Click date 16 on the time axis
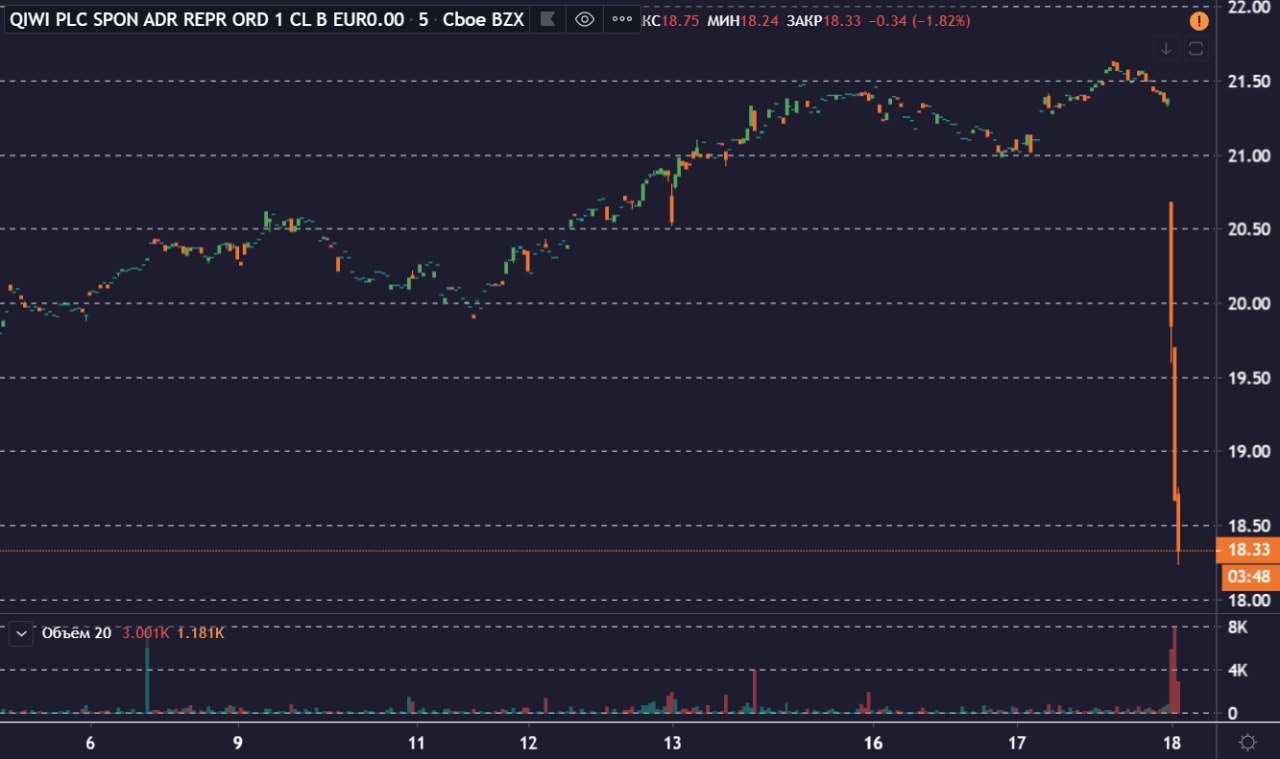This screenshot has width=1280, height=759. [x=873, y=743]
